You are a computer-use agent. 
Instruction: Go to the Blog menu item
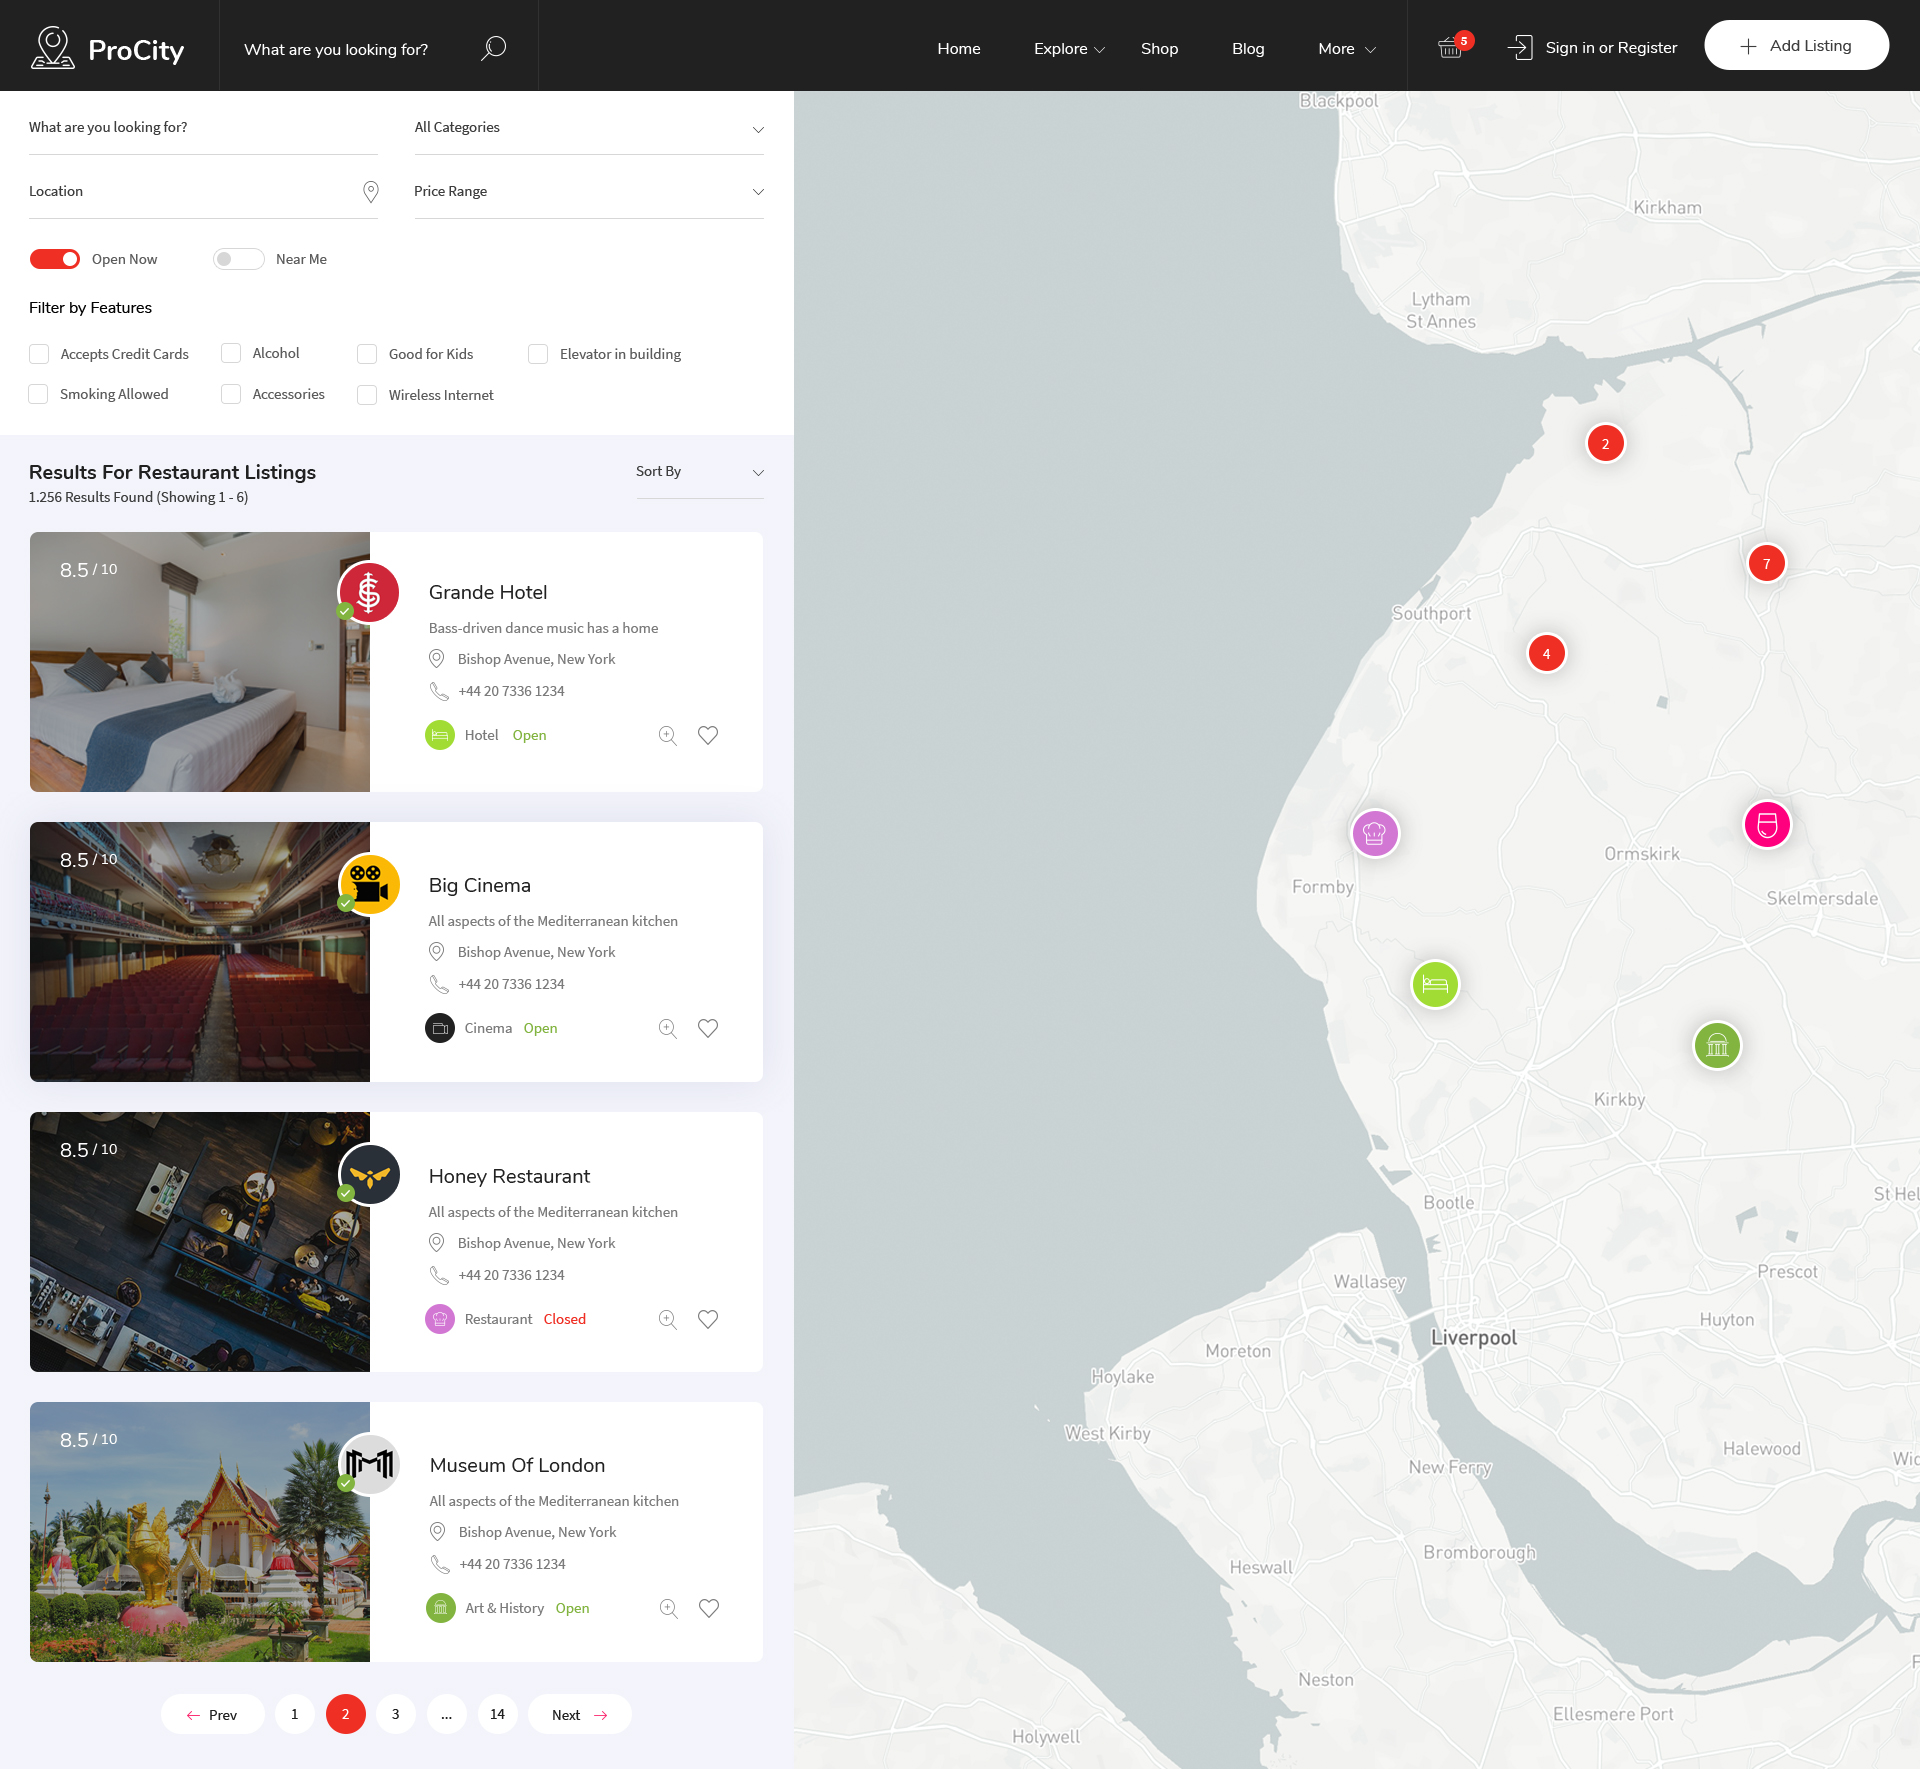[x=1248, y=48]
